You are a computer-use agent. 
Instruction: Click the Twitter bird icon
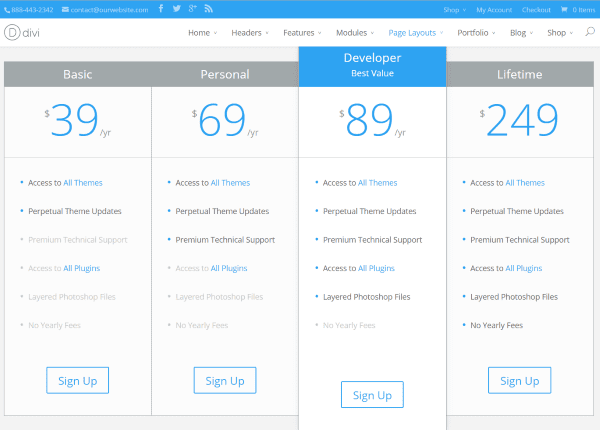tap(176, 8)
